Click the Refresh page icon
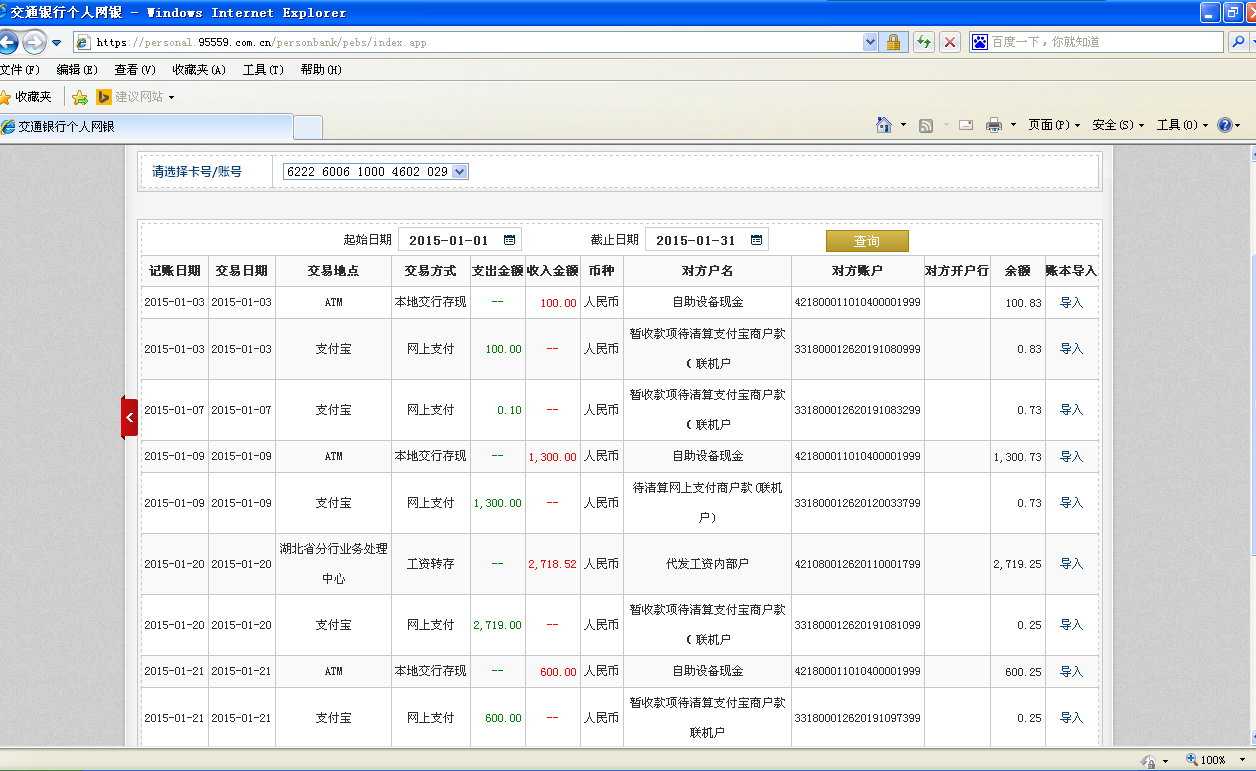 924,42
